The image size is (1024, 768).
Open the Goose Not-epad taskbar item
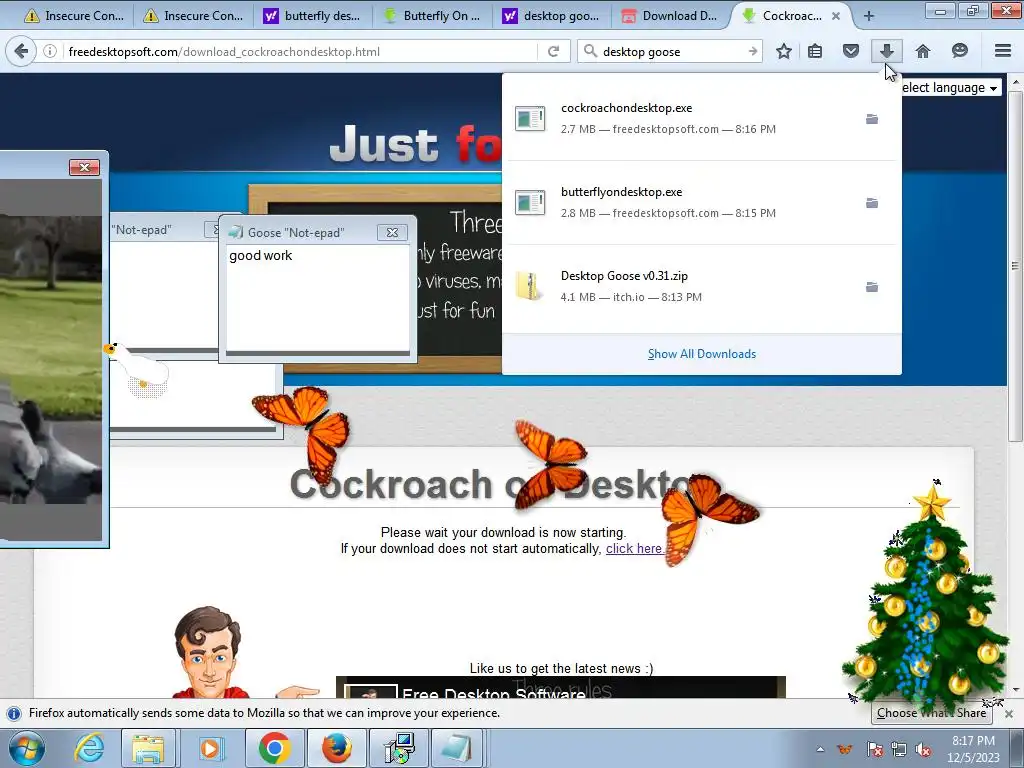(x=456, y=748)
